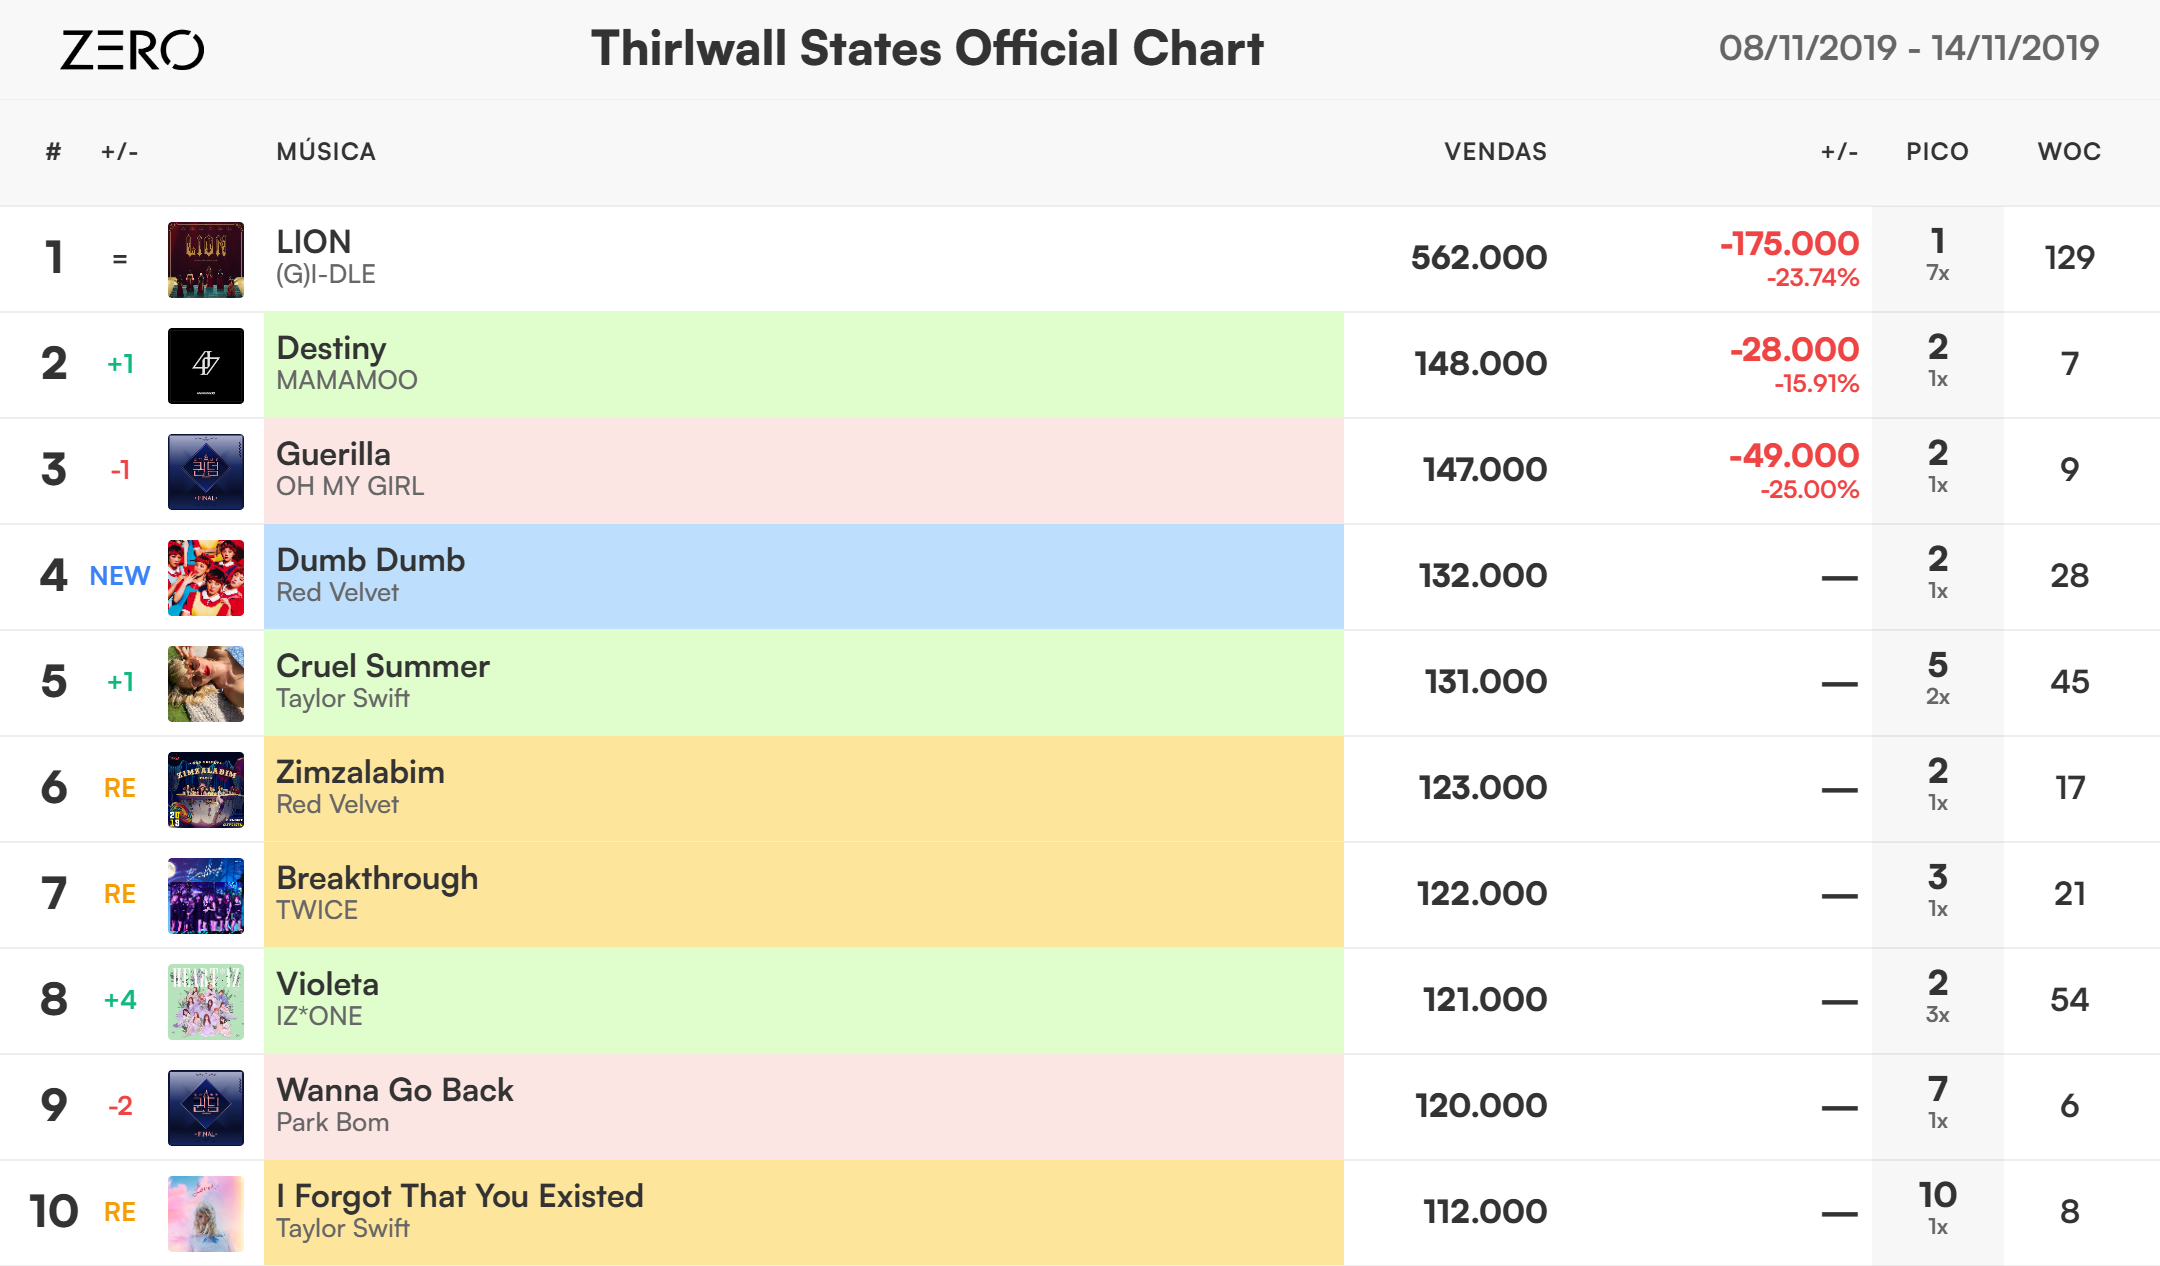Select the Guerilla album artwork
2160x1266 pixels.
click(x=206, y=472)
